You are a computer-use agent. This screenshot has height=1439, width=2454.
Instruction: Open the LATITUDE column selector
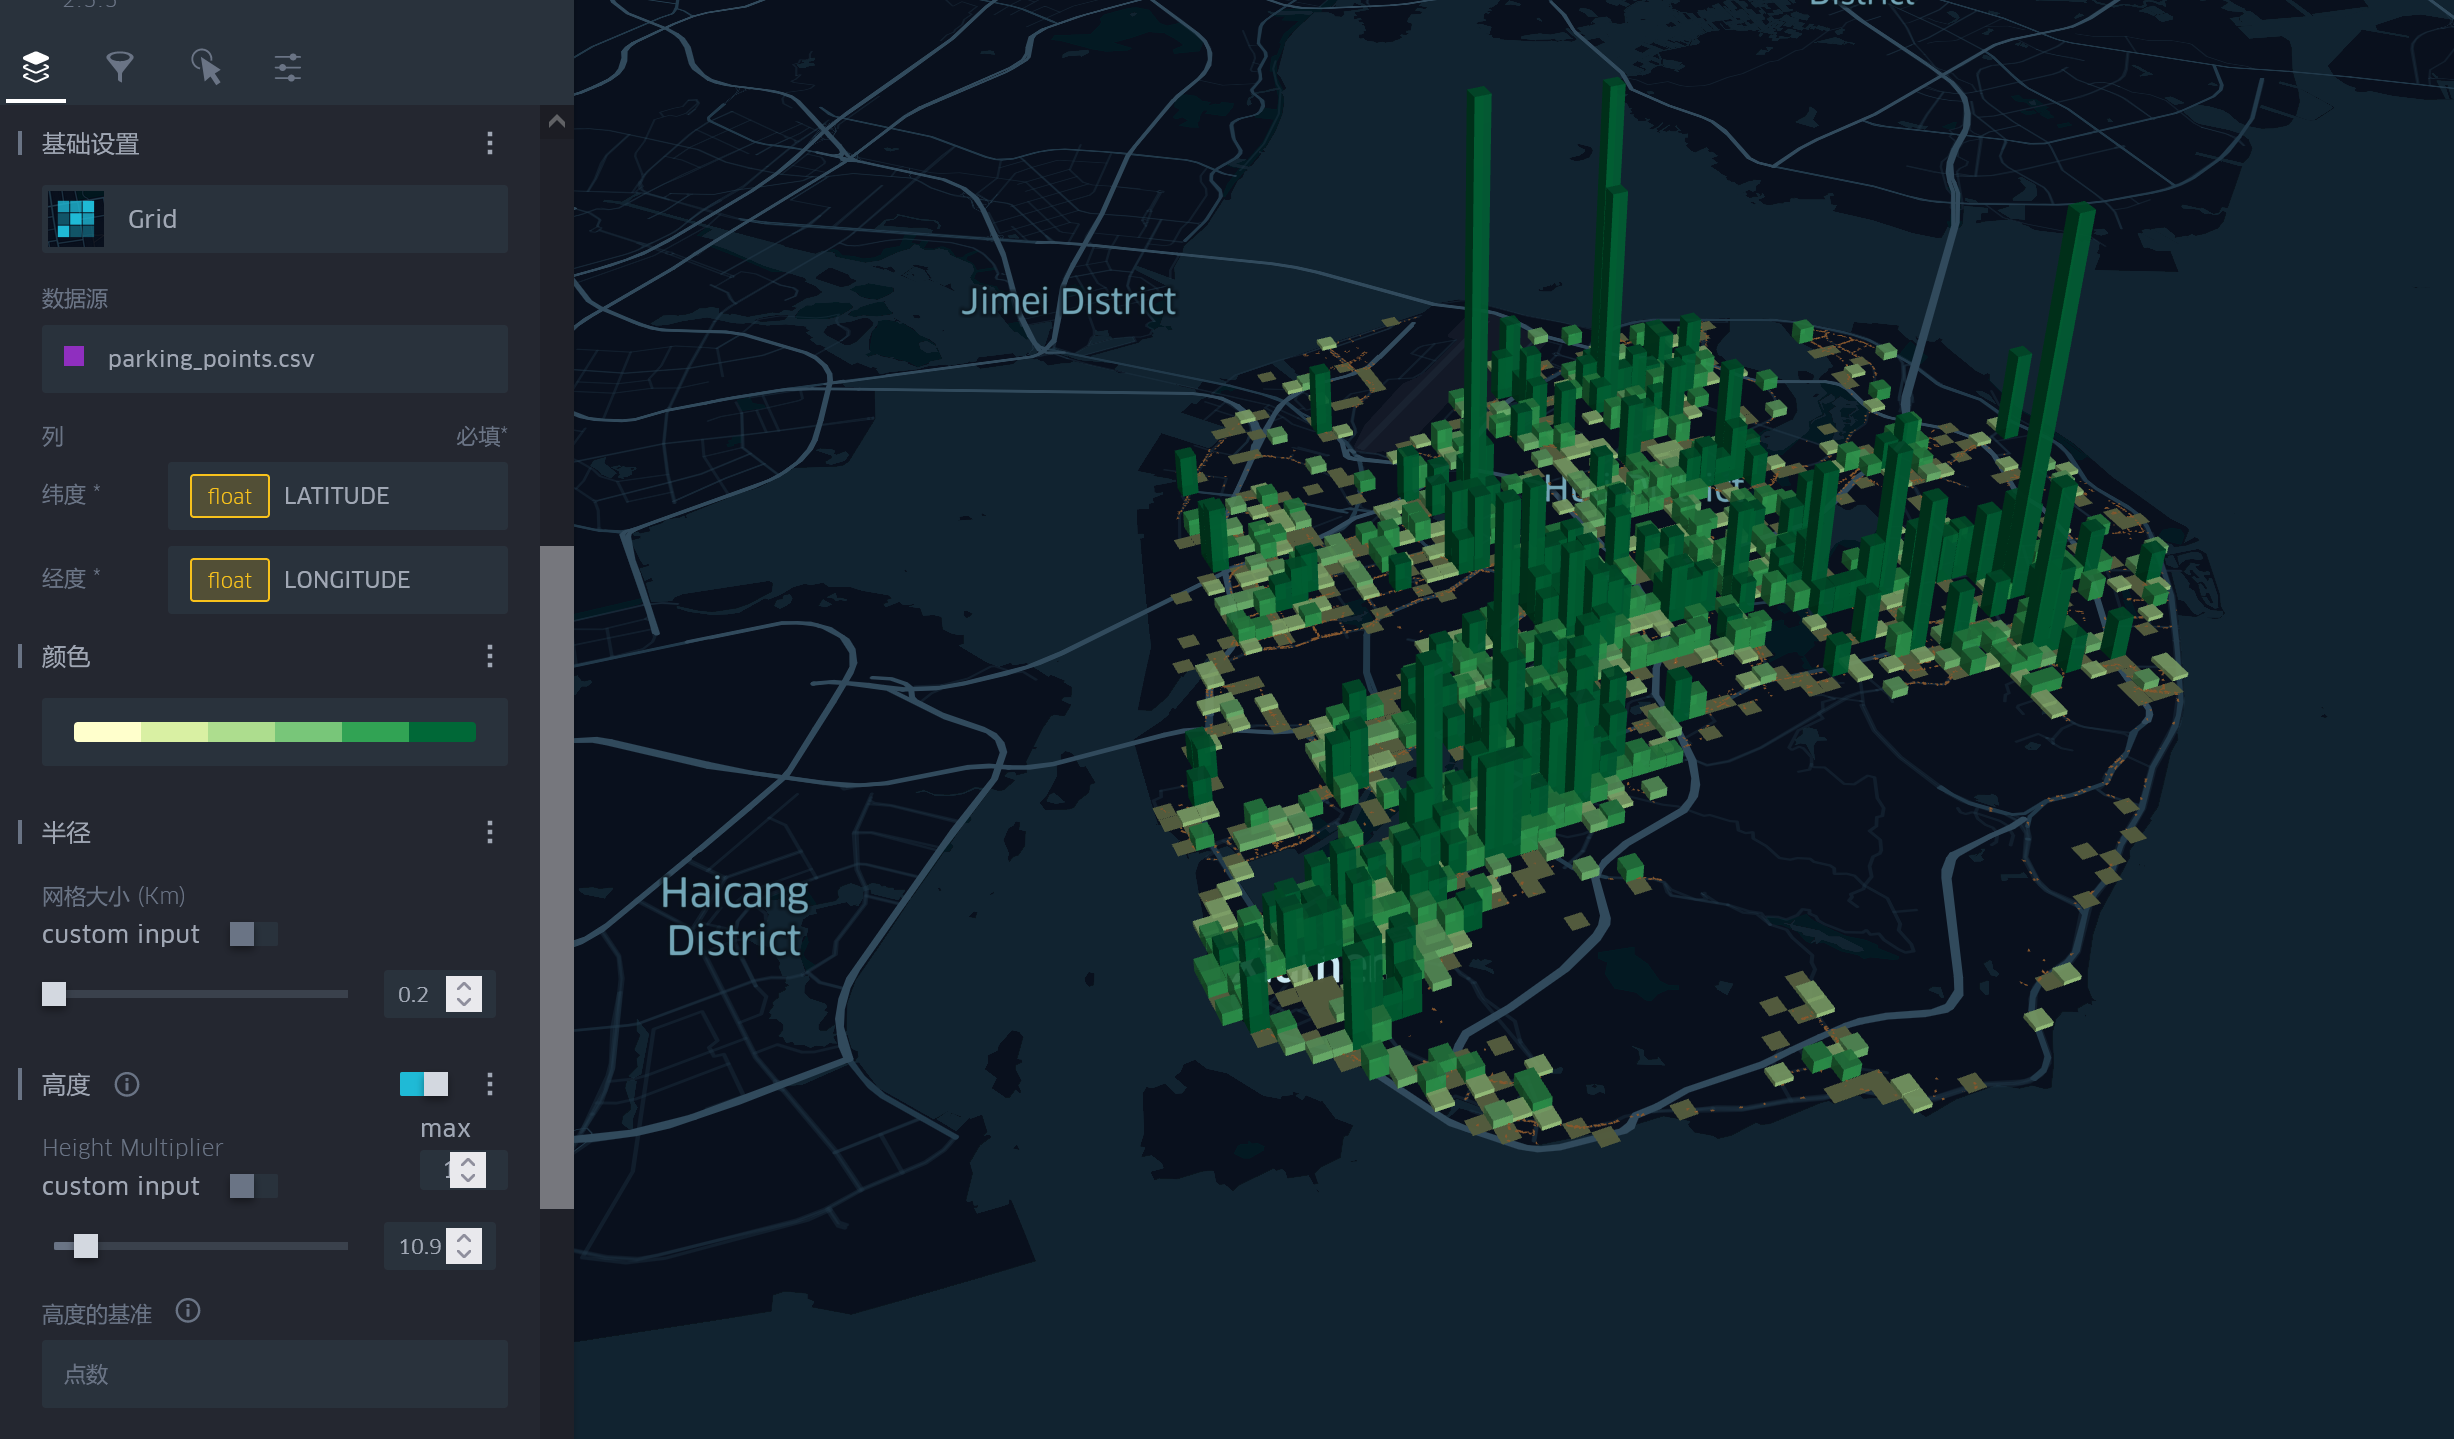(x=337, y=496)
